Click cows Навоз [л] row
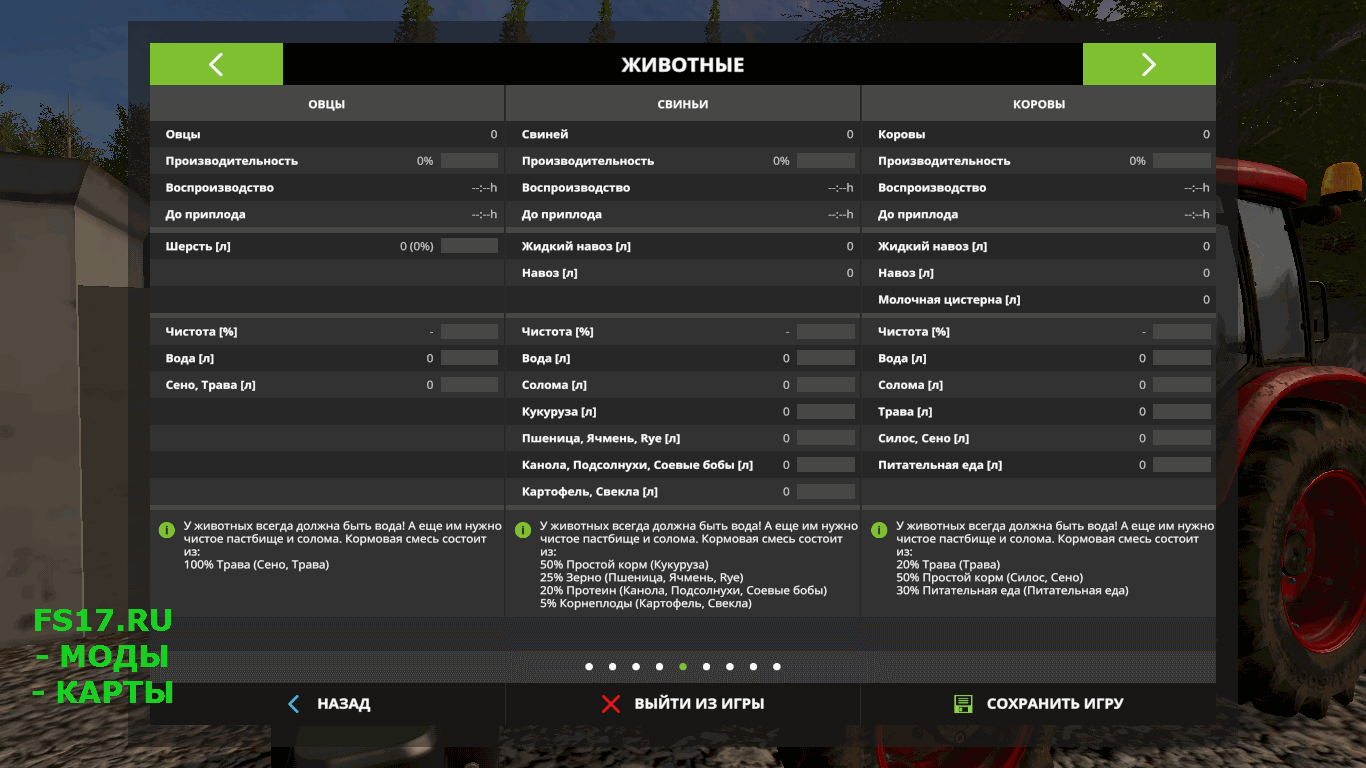1366x768 pixels. (1039, 273)
